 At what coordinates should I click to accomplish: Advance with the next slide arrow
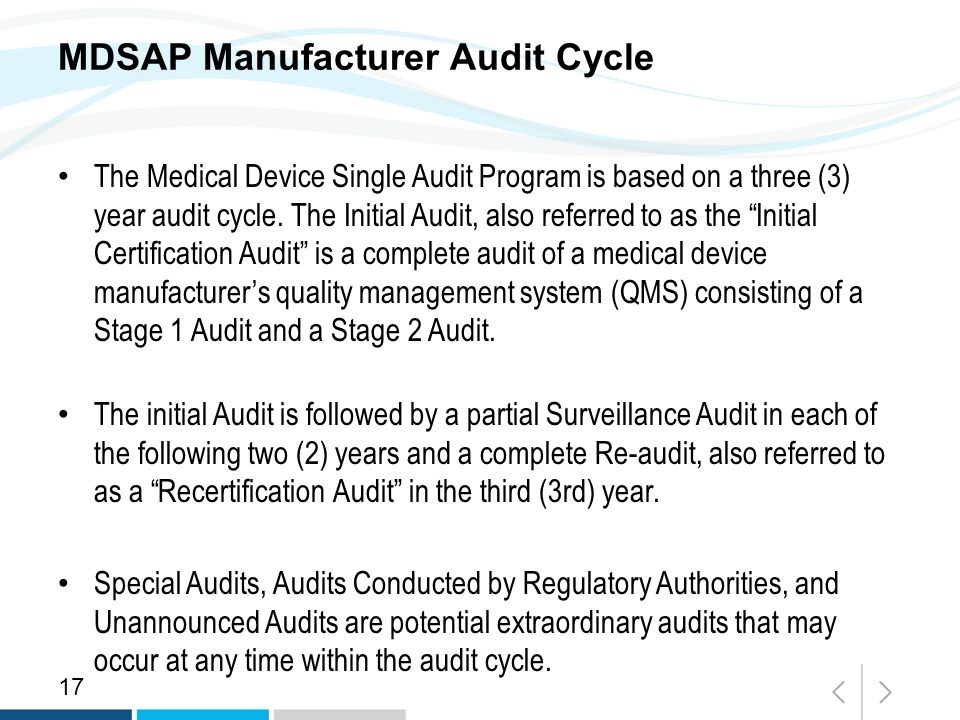[x=885, y=692]
